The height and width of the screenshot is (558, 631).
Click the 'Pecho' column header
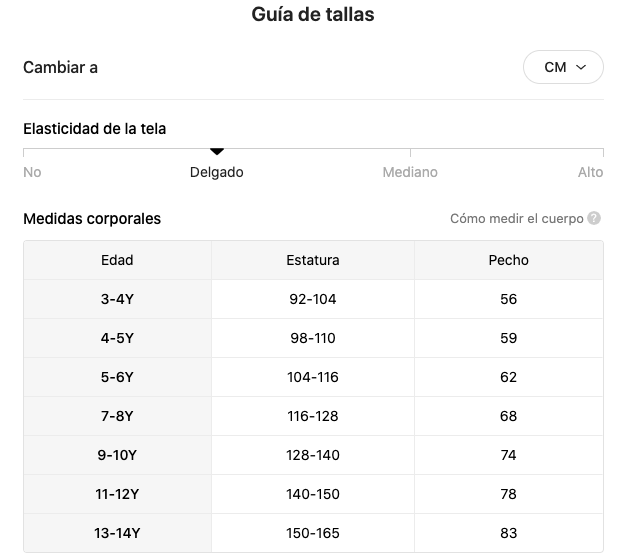pos(509,260)
